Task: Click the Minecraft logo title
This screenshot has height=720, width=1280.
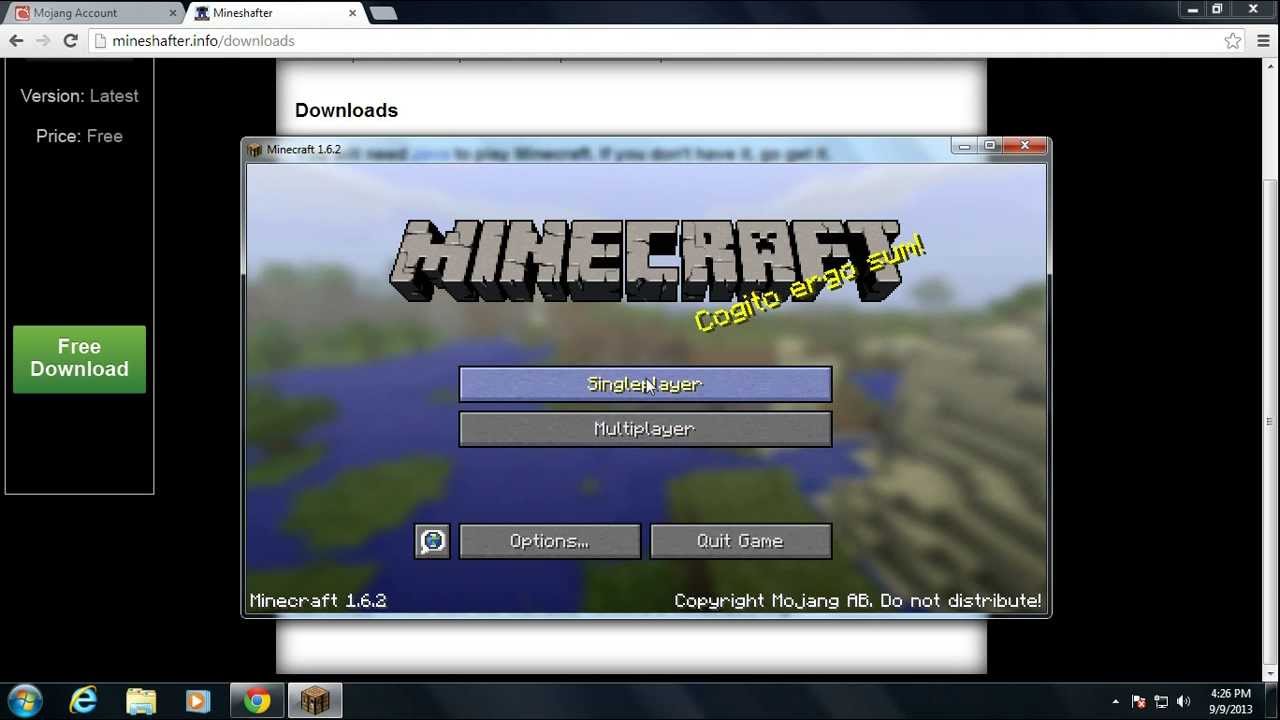Action: point(645,260)
